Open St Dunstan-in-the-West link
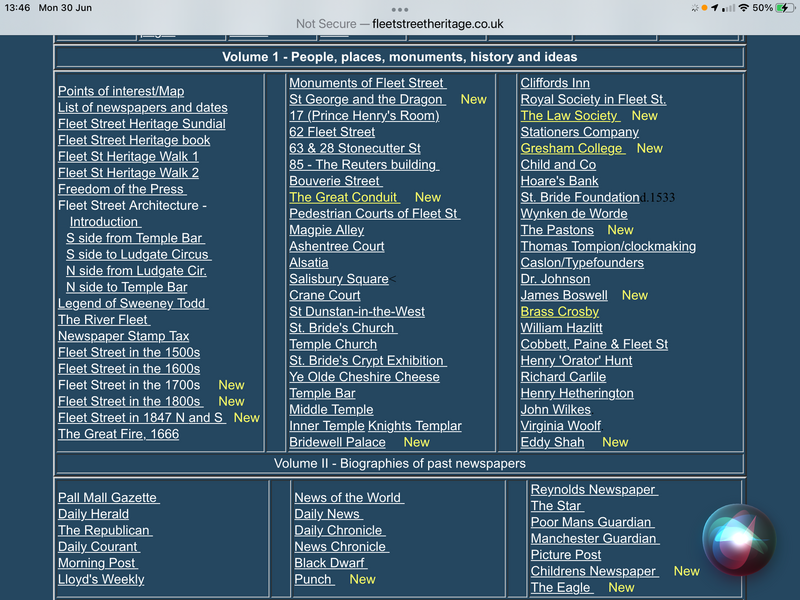800x600 pixels. [357, 312]
